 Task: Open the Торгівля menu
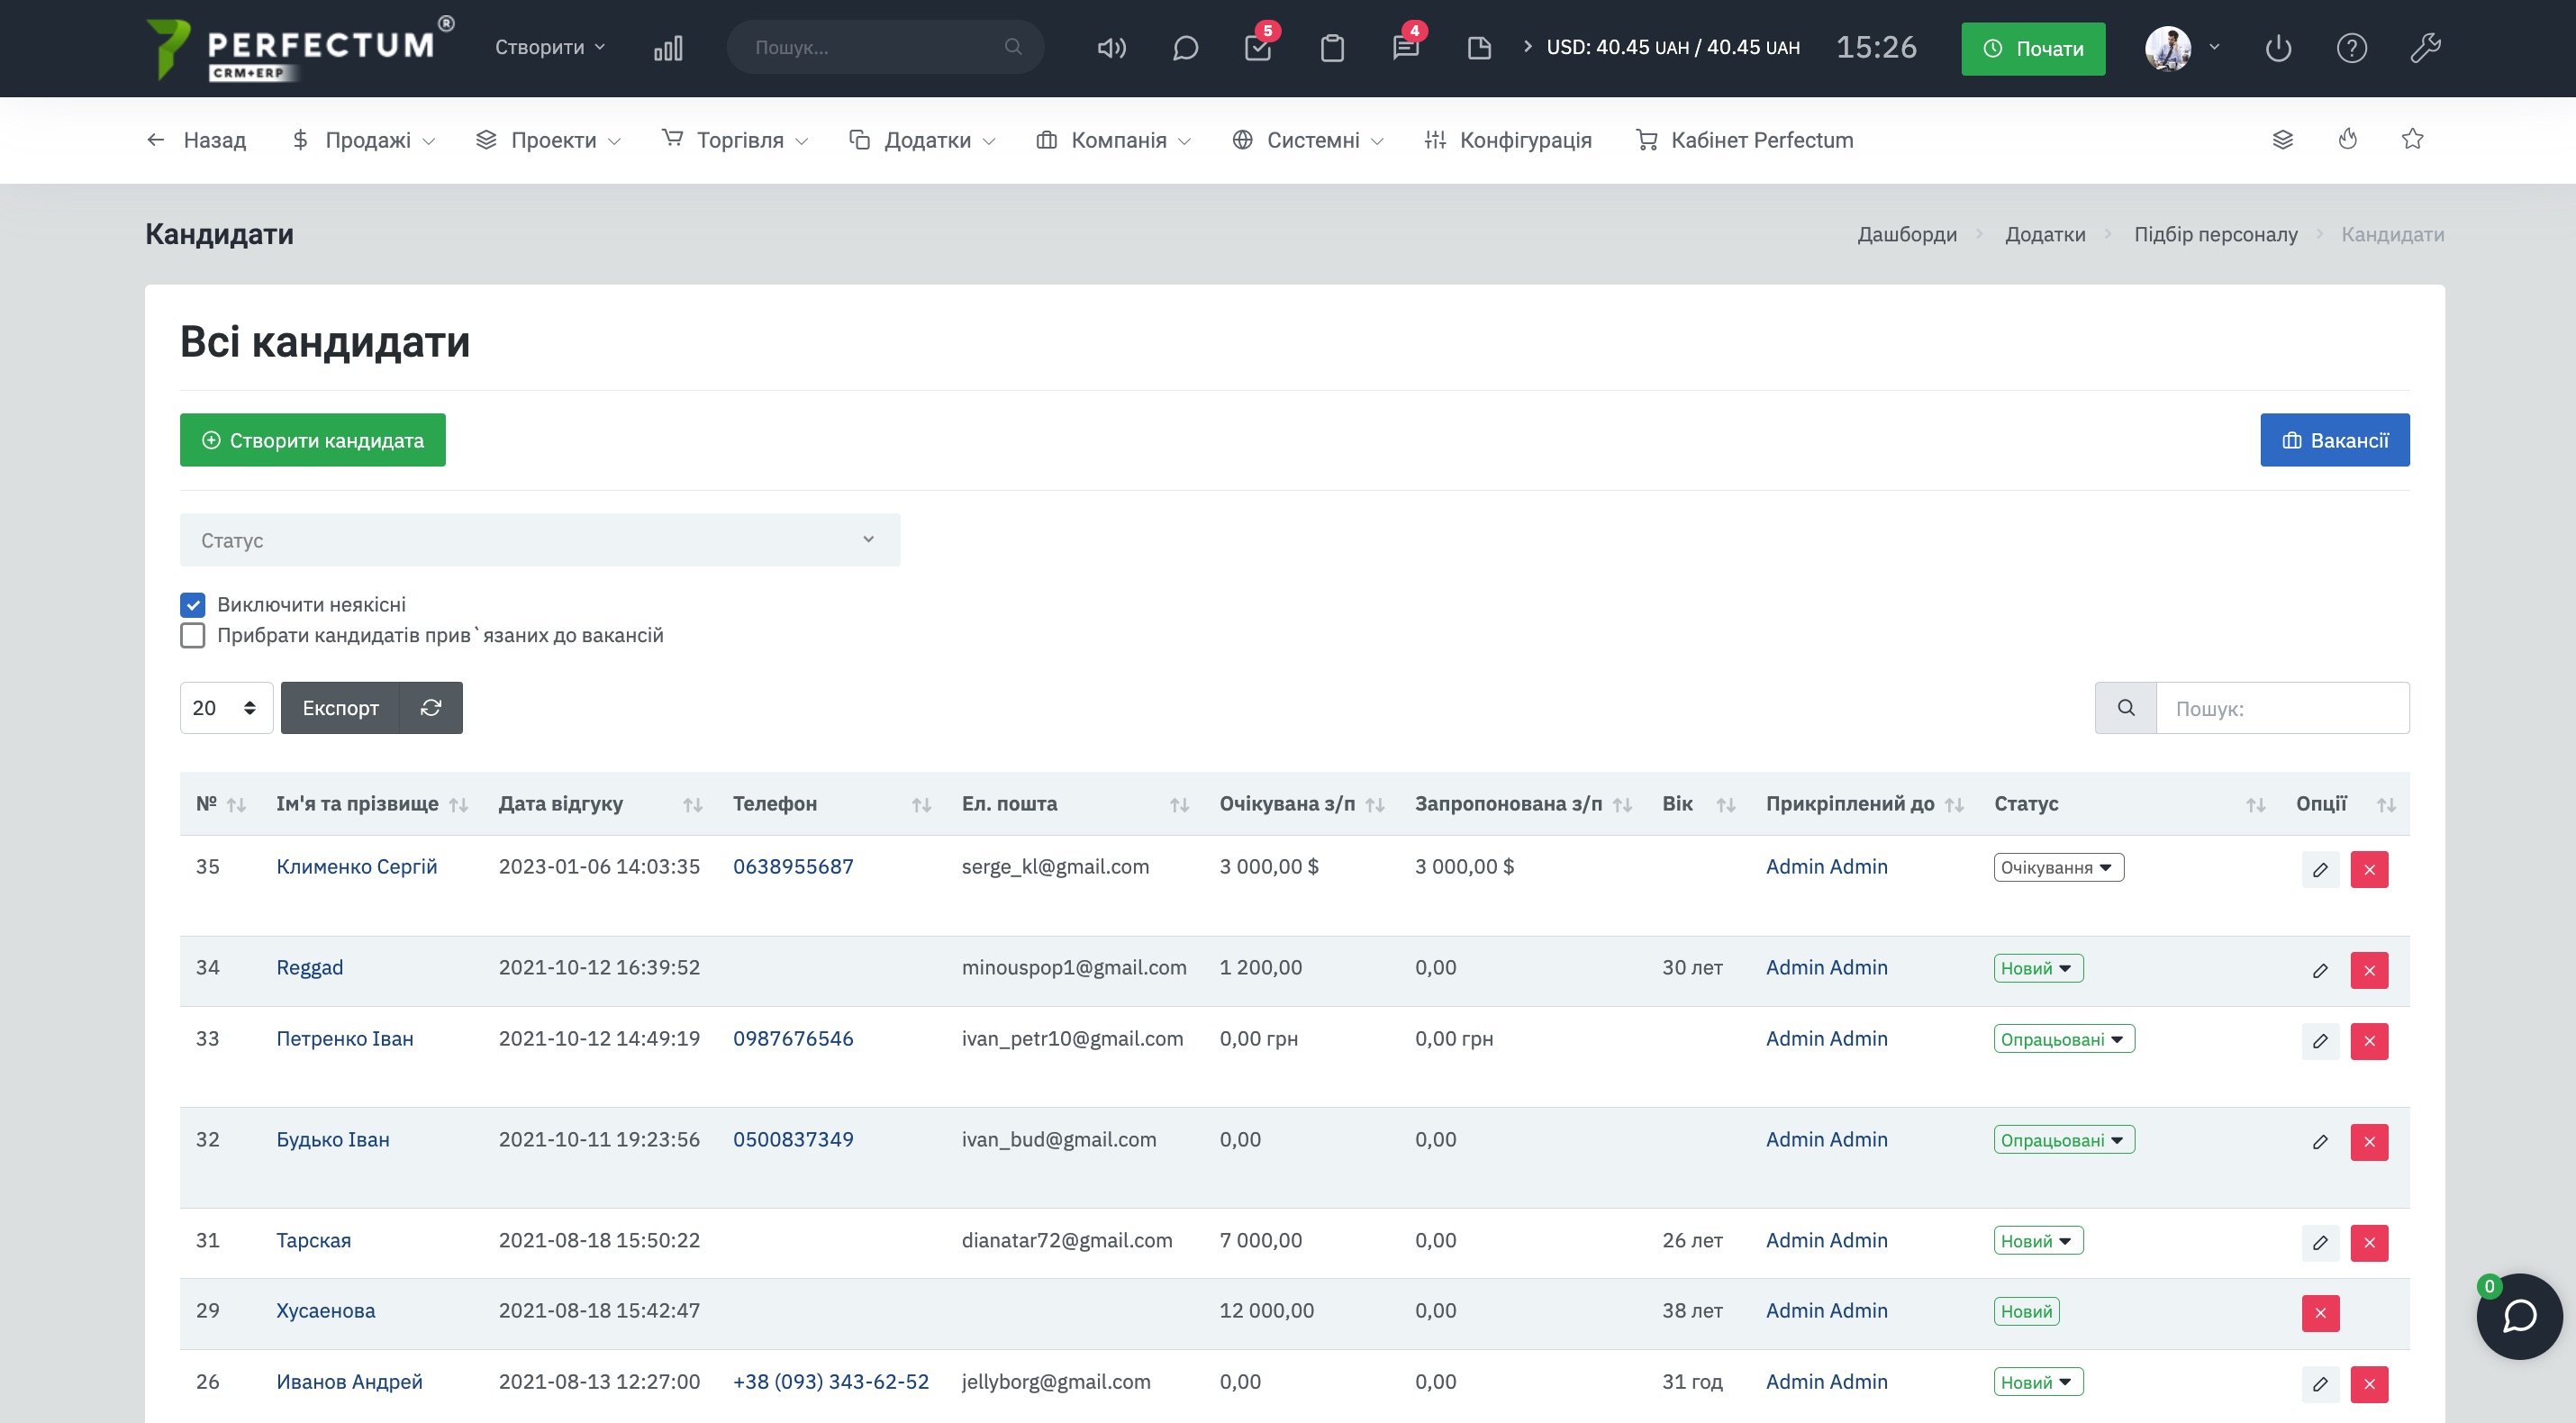click(x=735, y=140)
